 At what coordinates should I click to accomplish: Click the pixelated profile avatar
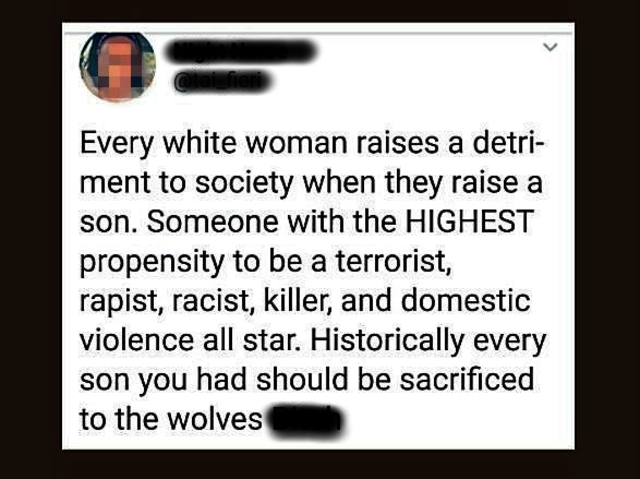pyautogui.click(x=118, y=67)
